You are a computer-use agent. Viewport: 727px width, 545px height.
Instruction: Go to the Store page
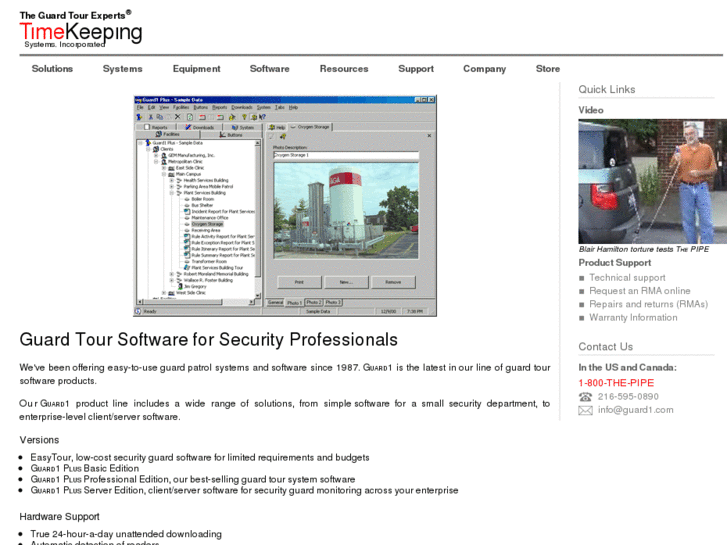tap(548, 69)
